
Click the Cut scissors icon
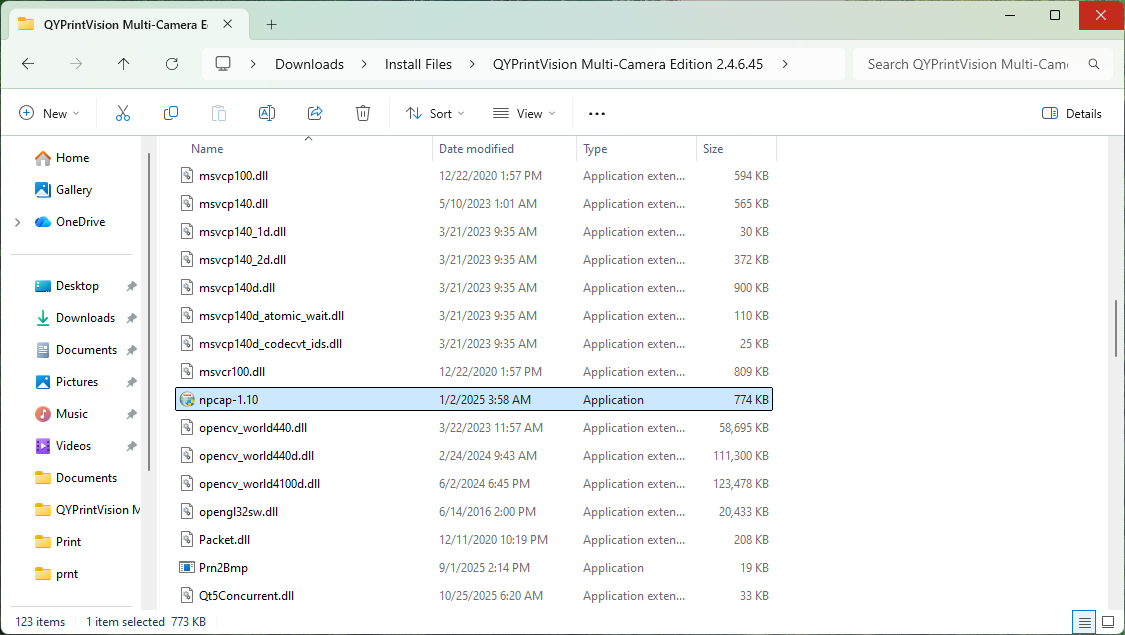click(x=123, y=113)
